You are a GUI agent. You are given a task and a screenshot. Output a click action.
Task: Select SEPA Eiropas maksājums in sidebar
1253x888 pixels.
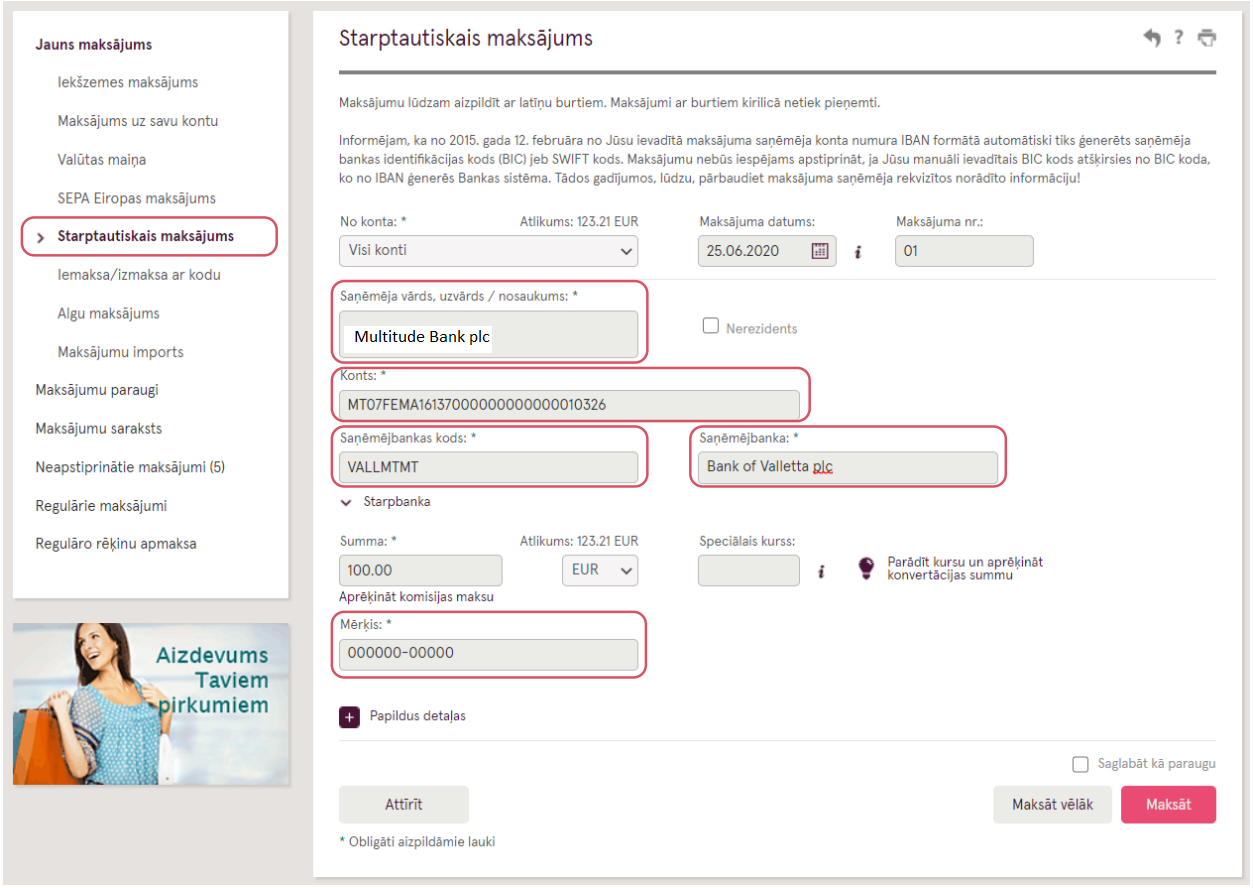(136, 198)
